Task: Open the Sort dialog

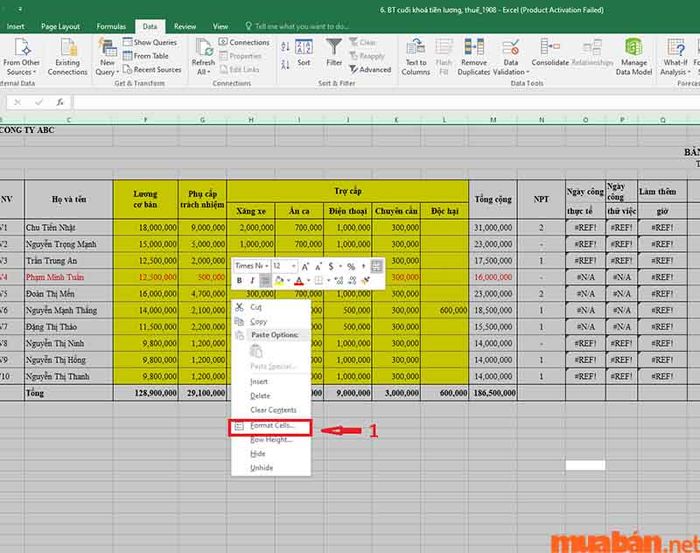Action: [304, 53]
